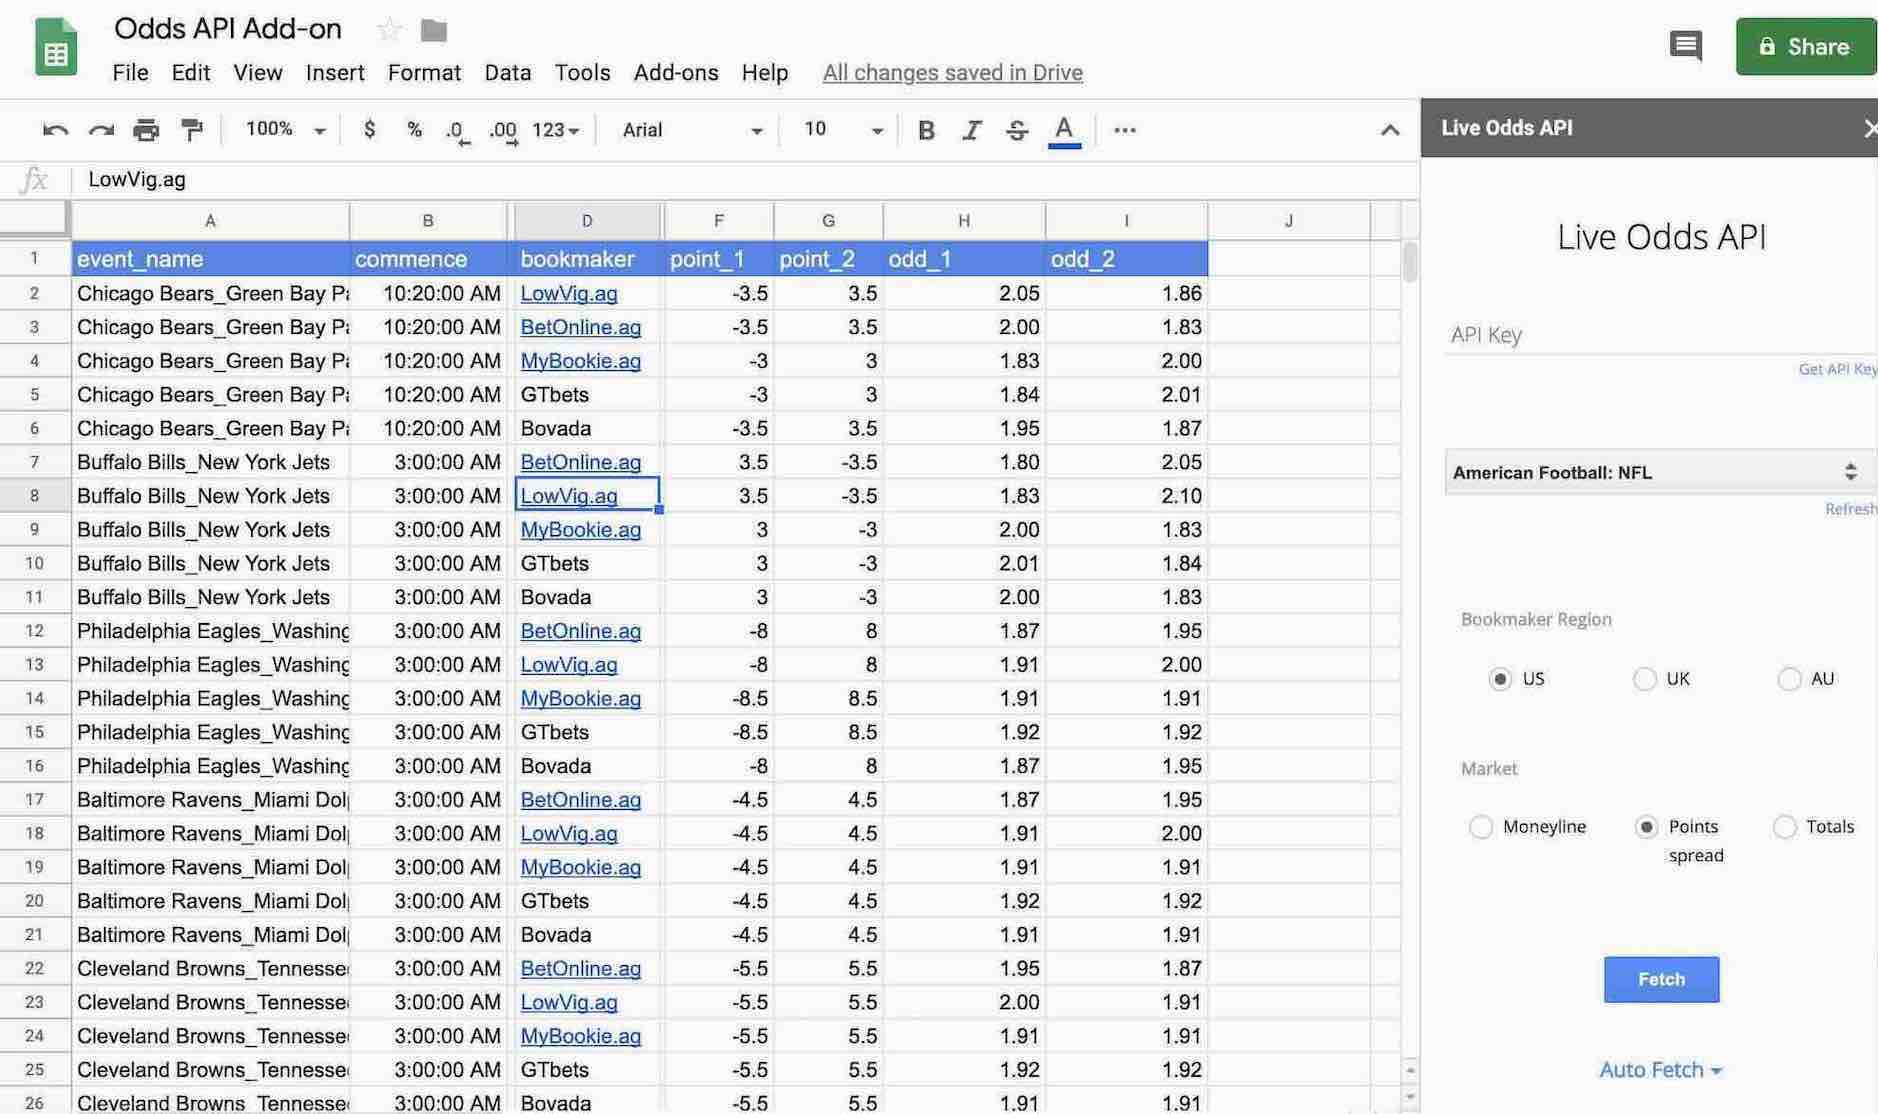
Task: Select the UK bookmaker region
Action: (1644, 679)
